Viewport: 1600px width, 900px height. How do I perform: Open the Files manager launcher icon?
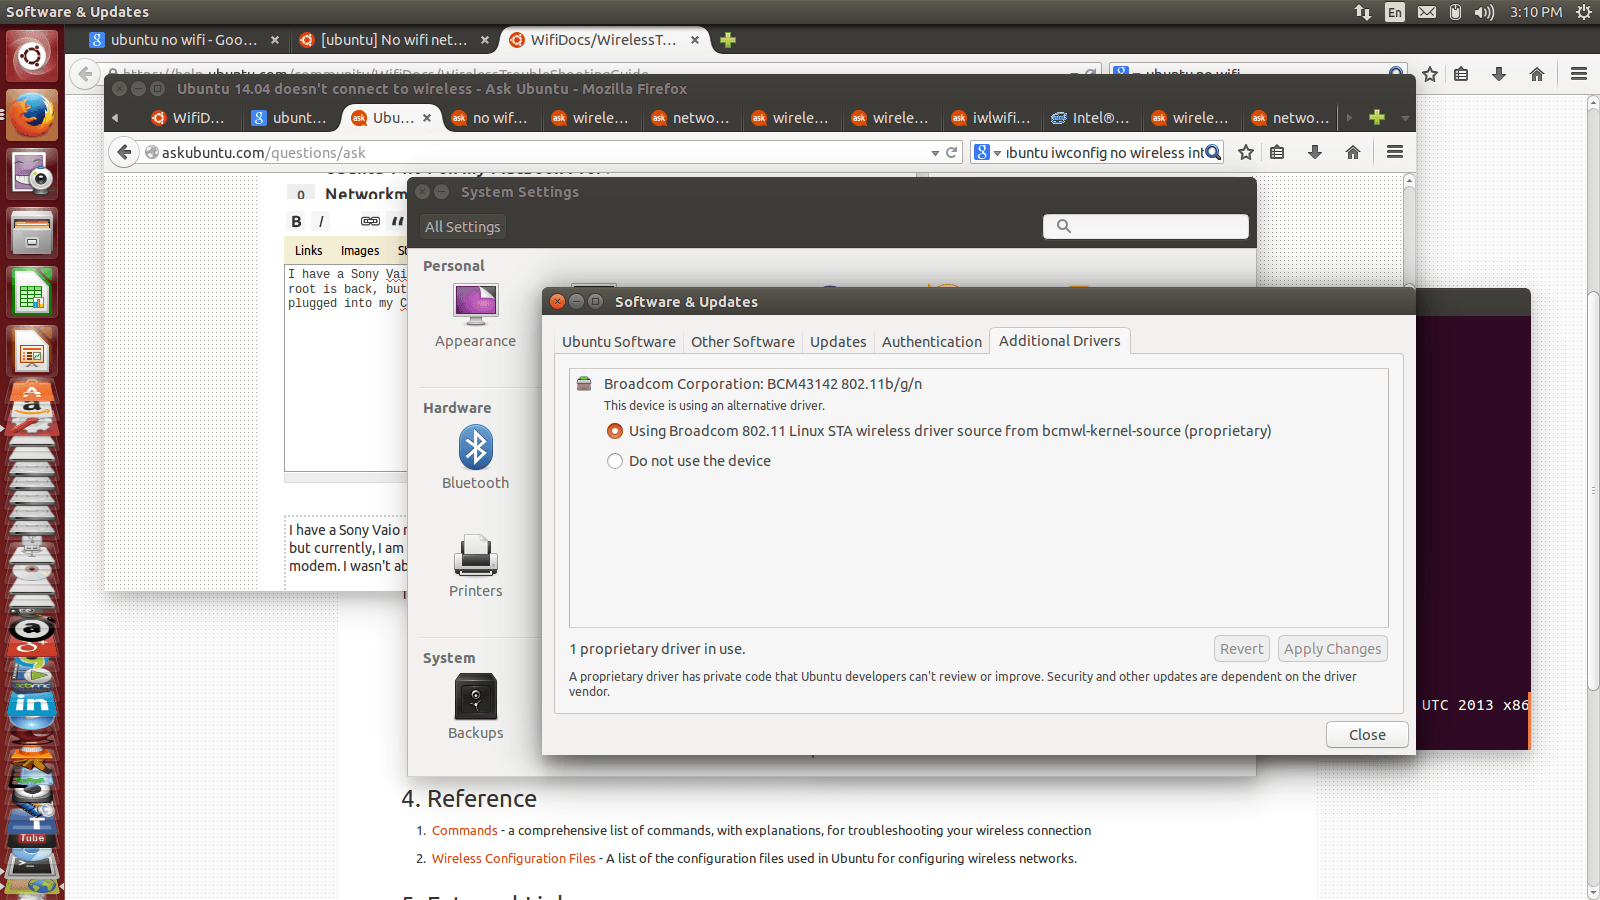point(32,232)
